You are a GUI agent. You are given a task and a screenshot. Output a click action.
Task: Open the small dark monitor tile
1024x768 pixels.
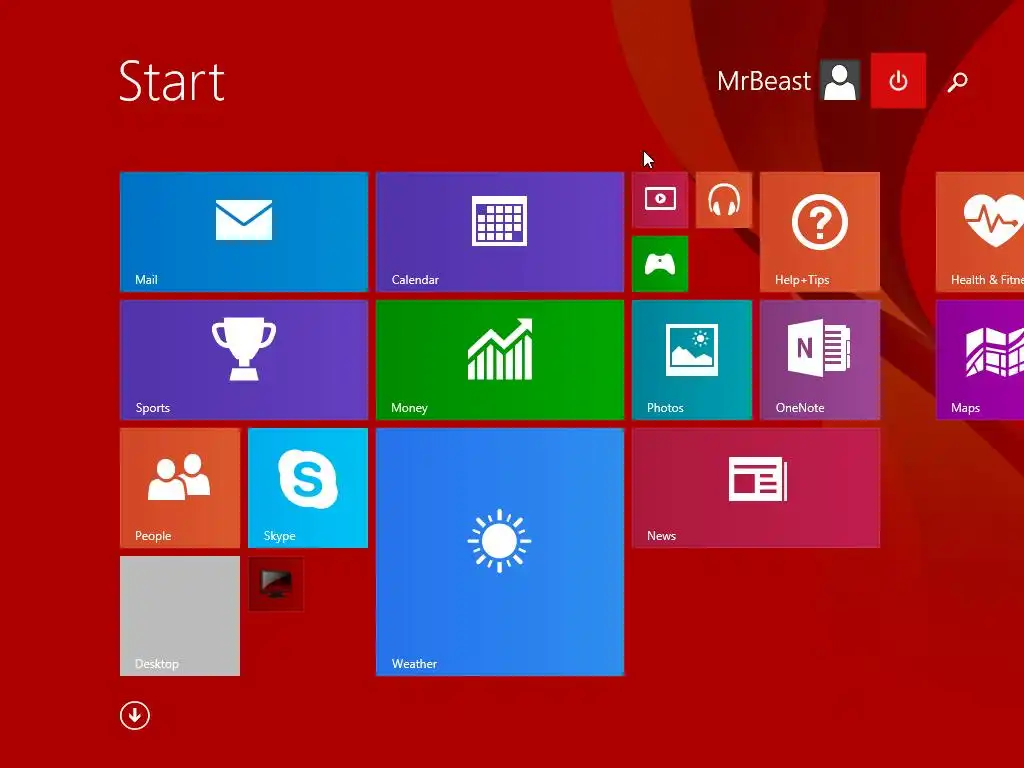coord(276,584)
